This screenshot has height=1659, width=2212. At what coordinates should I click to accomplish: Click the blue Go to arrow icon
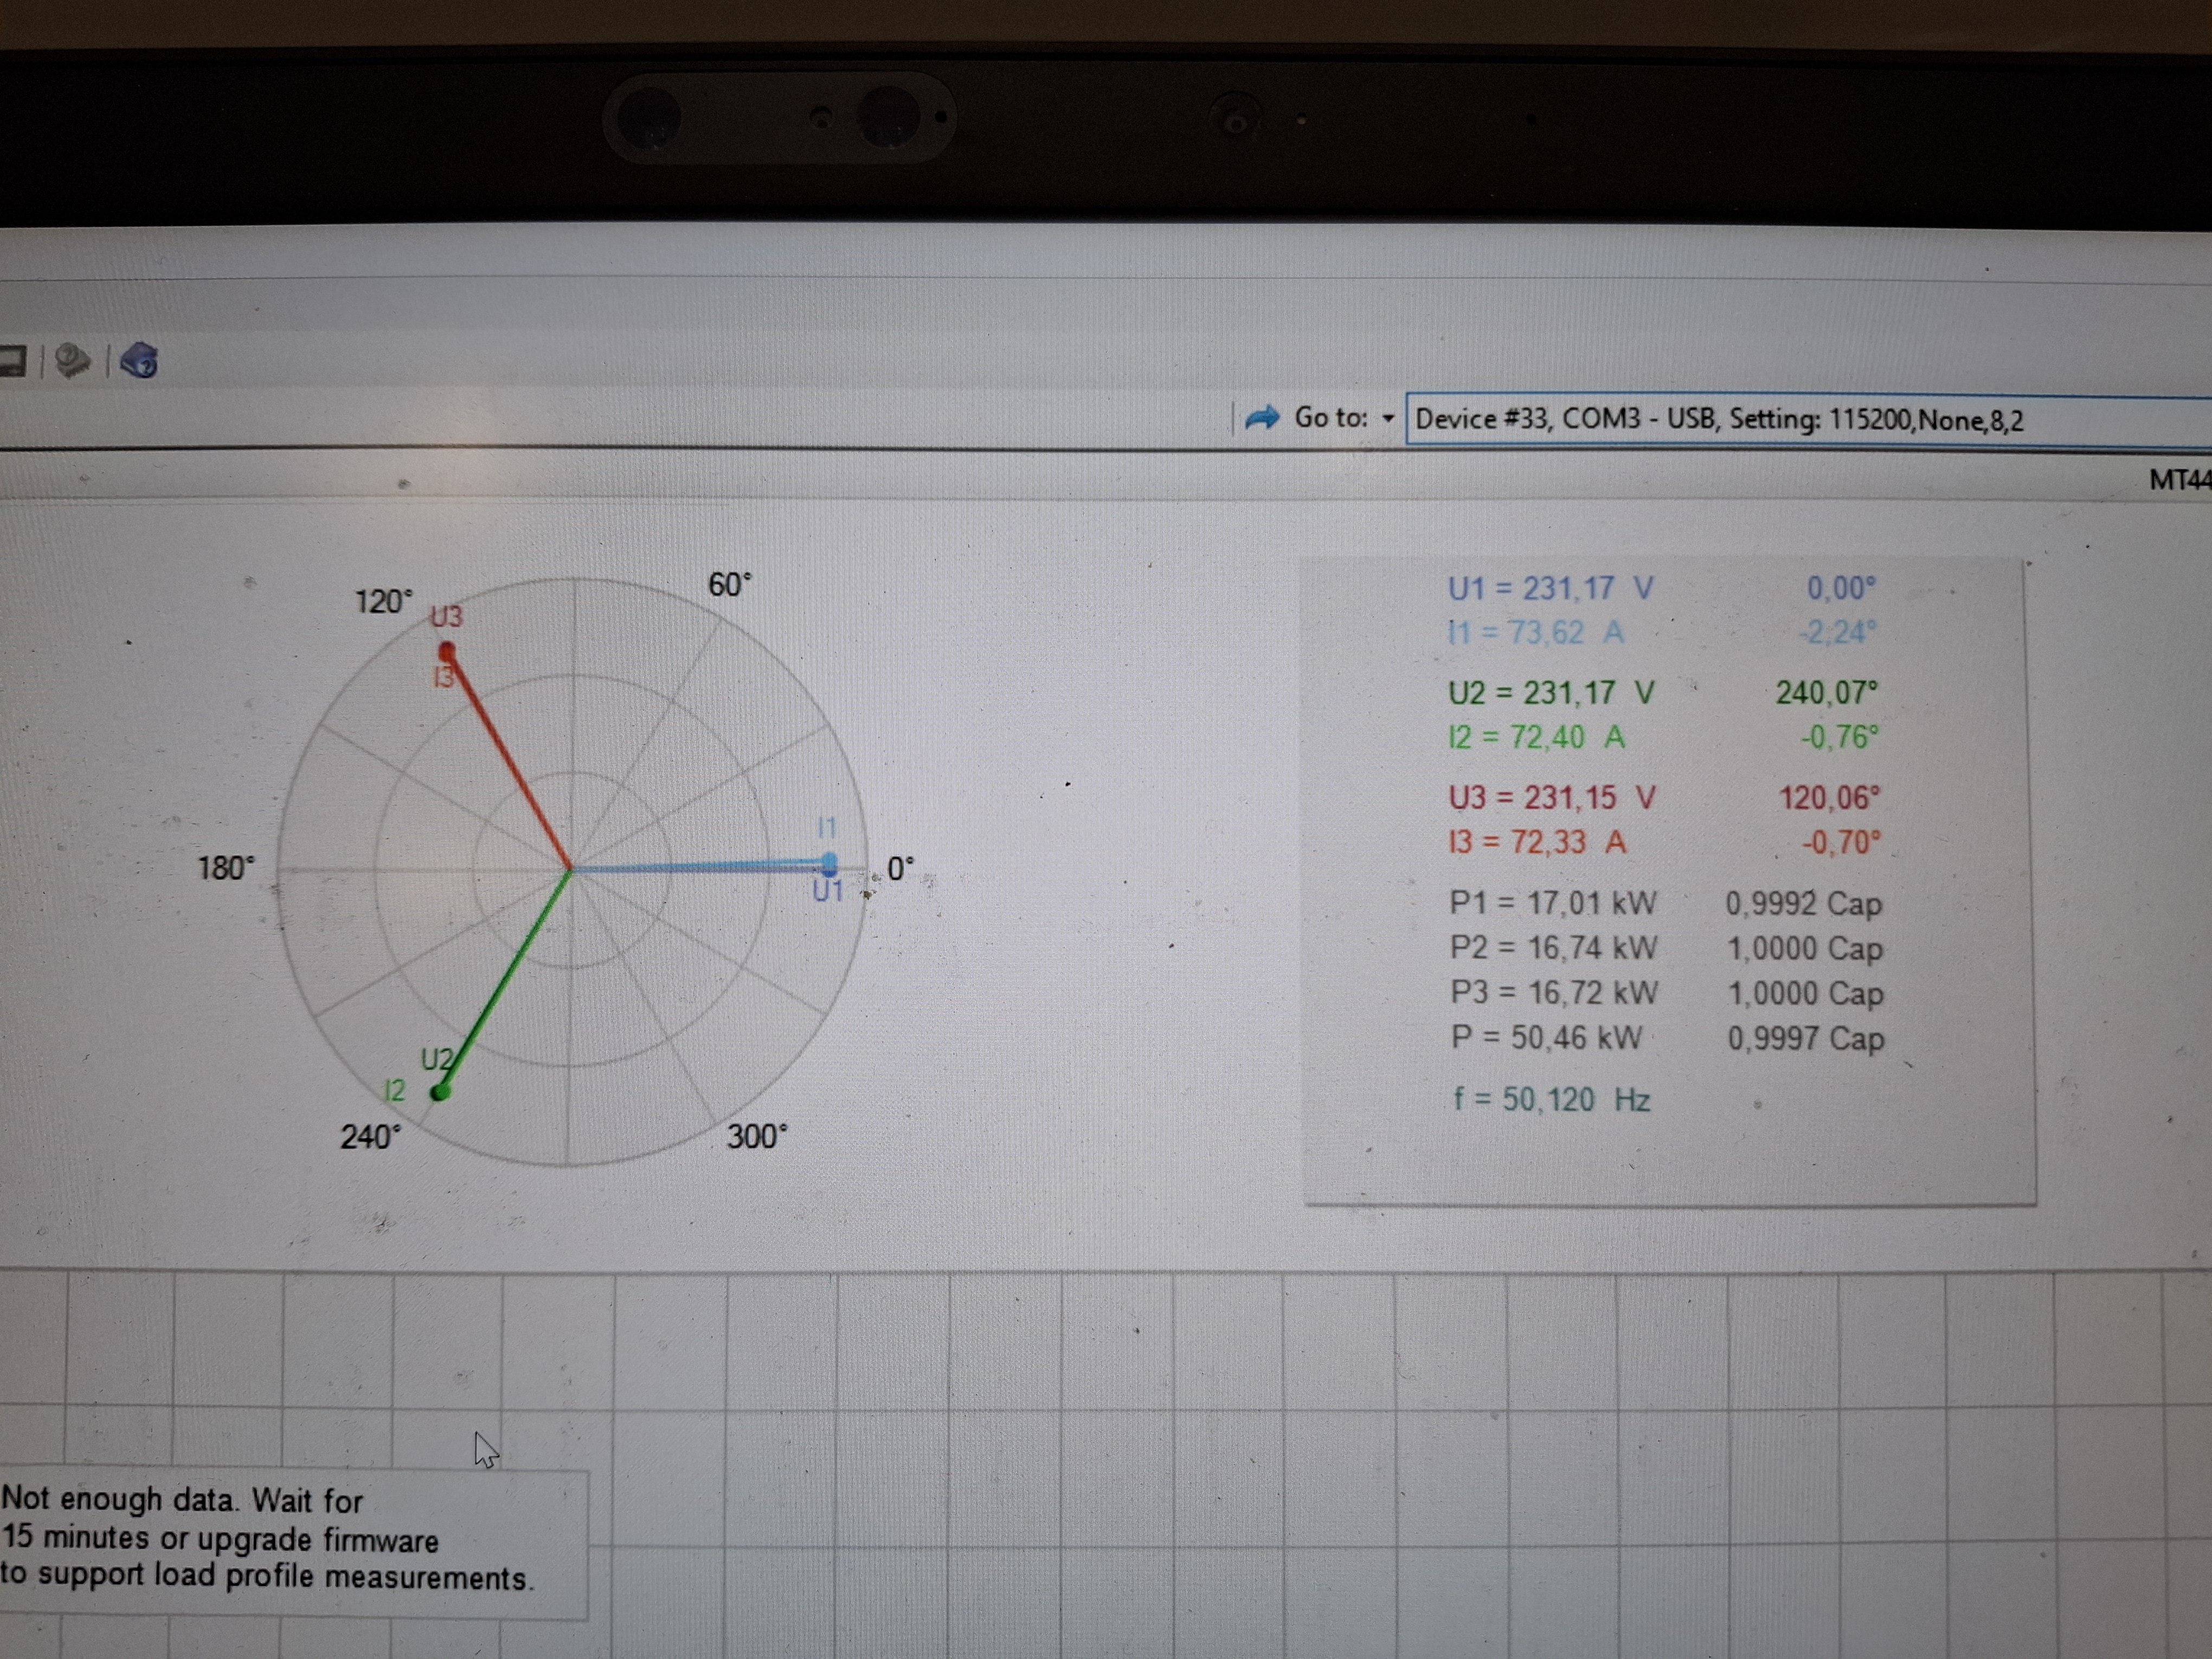(x=1262, y=418)
